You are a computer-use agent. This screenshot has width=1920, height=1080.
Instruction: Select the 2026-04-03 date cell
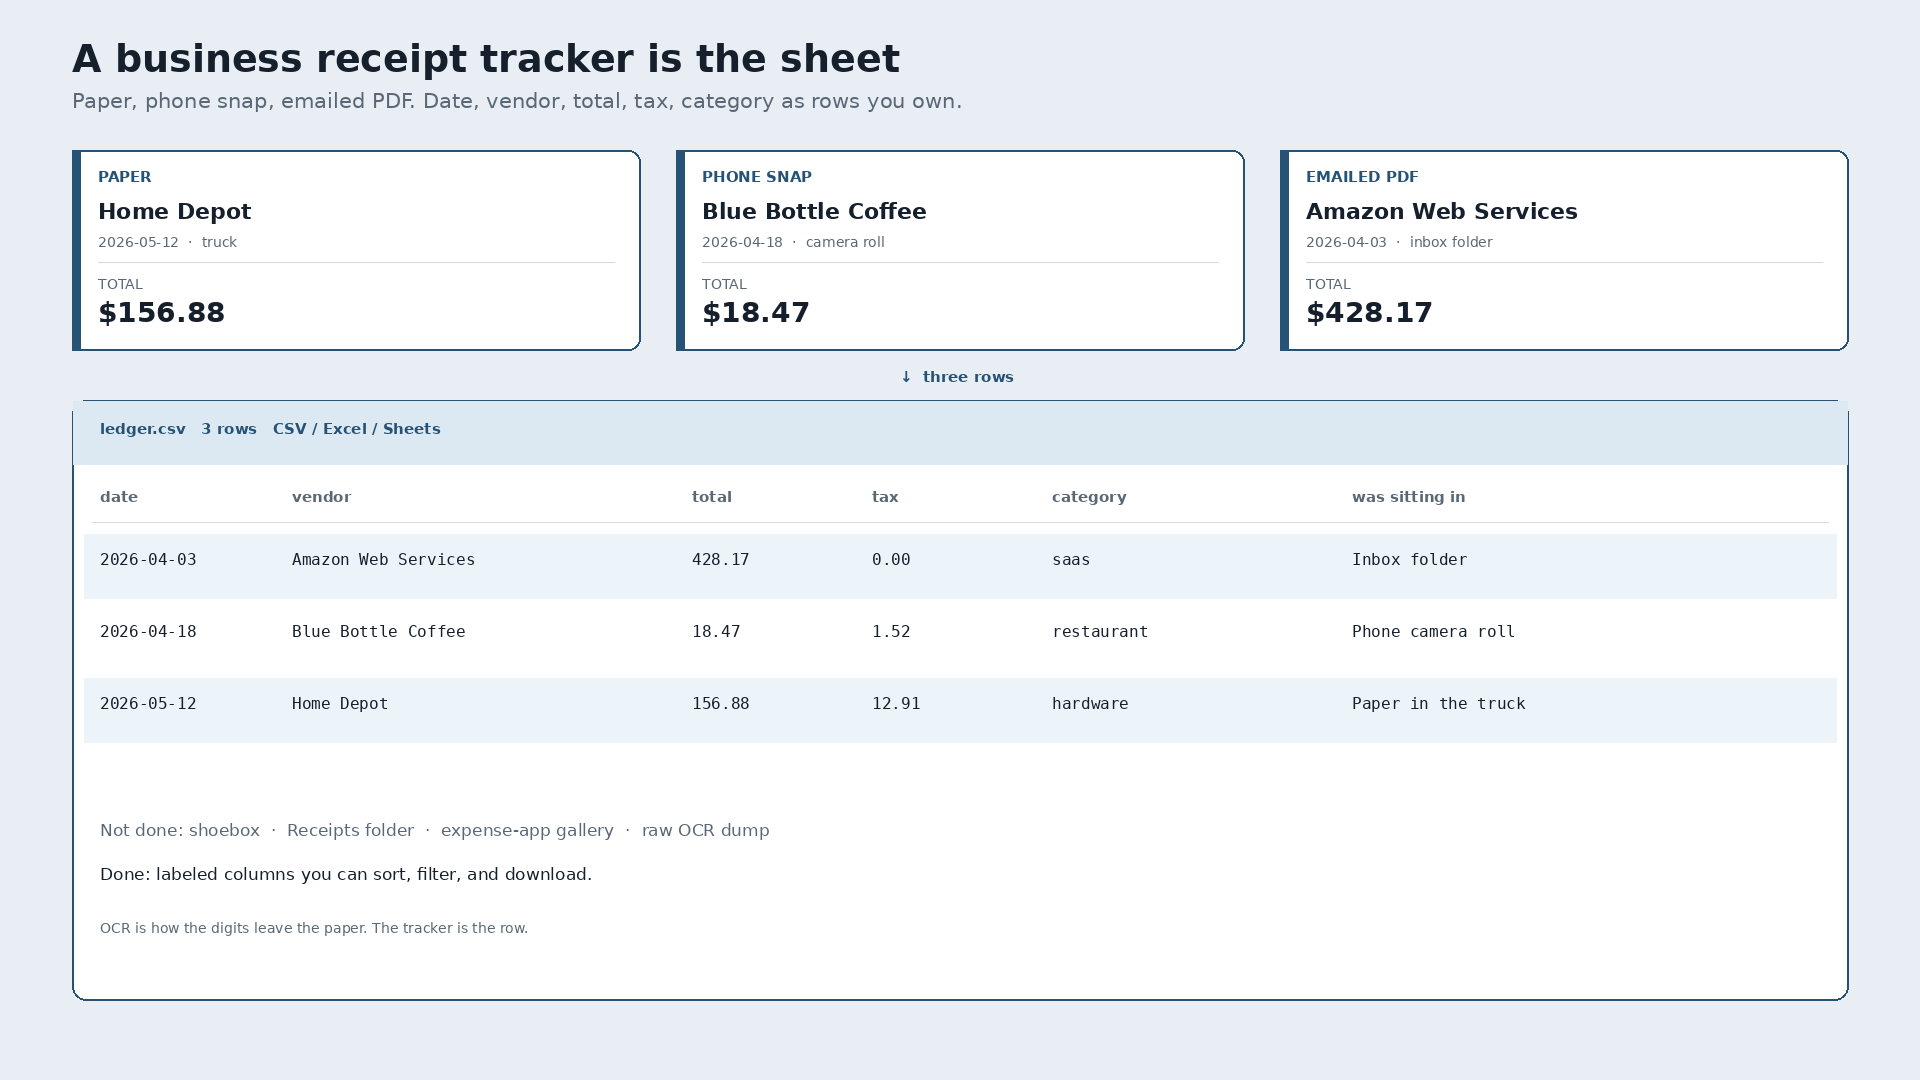pos(148,560)
